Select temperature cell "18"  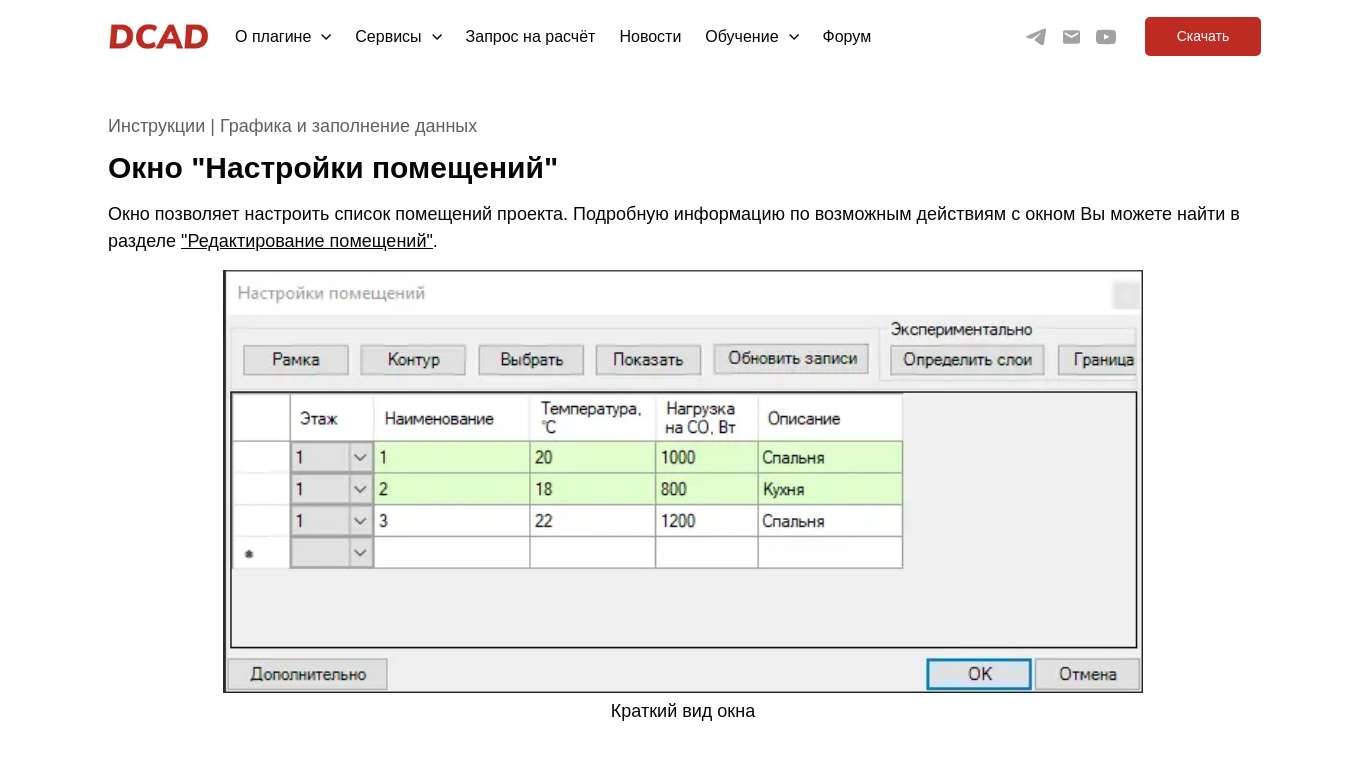(x=593, y=490)
